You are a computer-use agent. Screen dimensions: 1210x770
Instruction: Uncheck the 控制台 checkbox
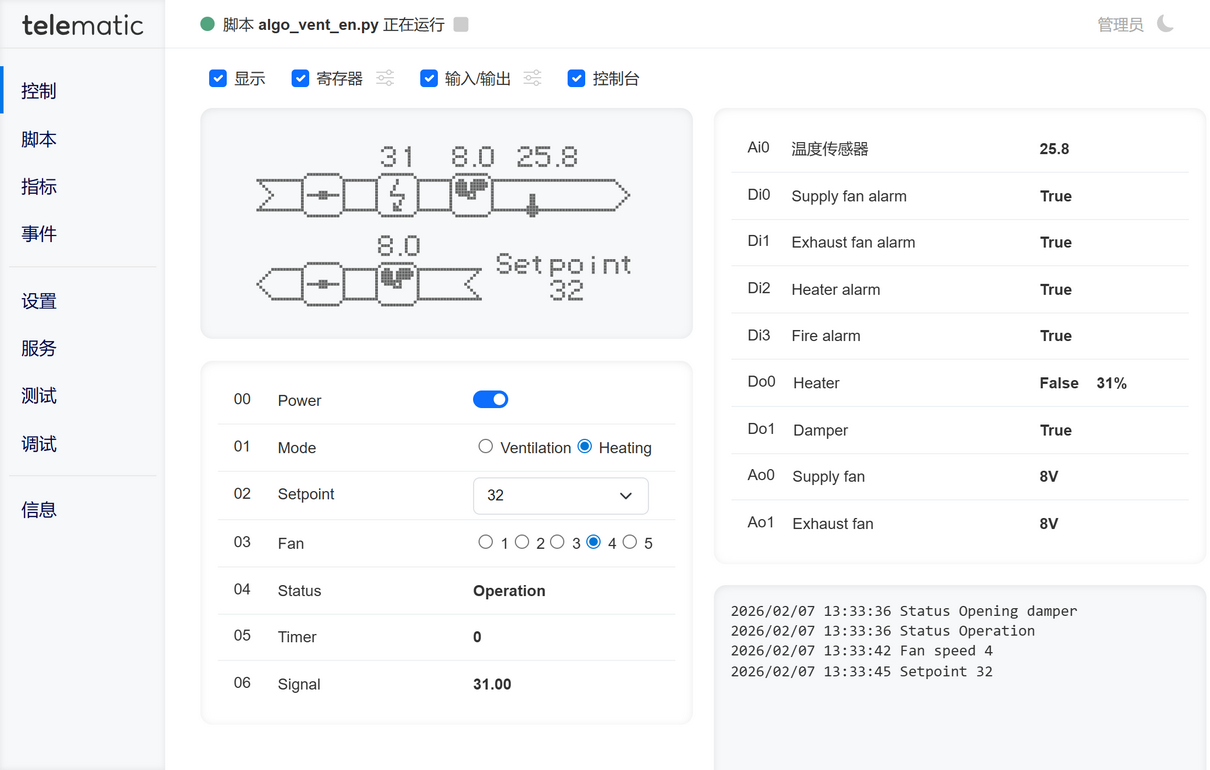(576, 78)
